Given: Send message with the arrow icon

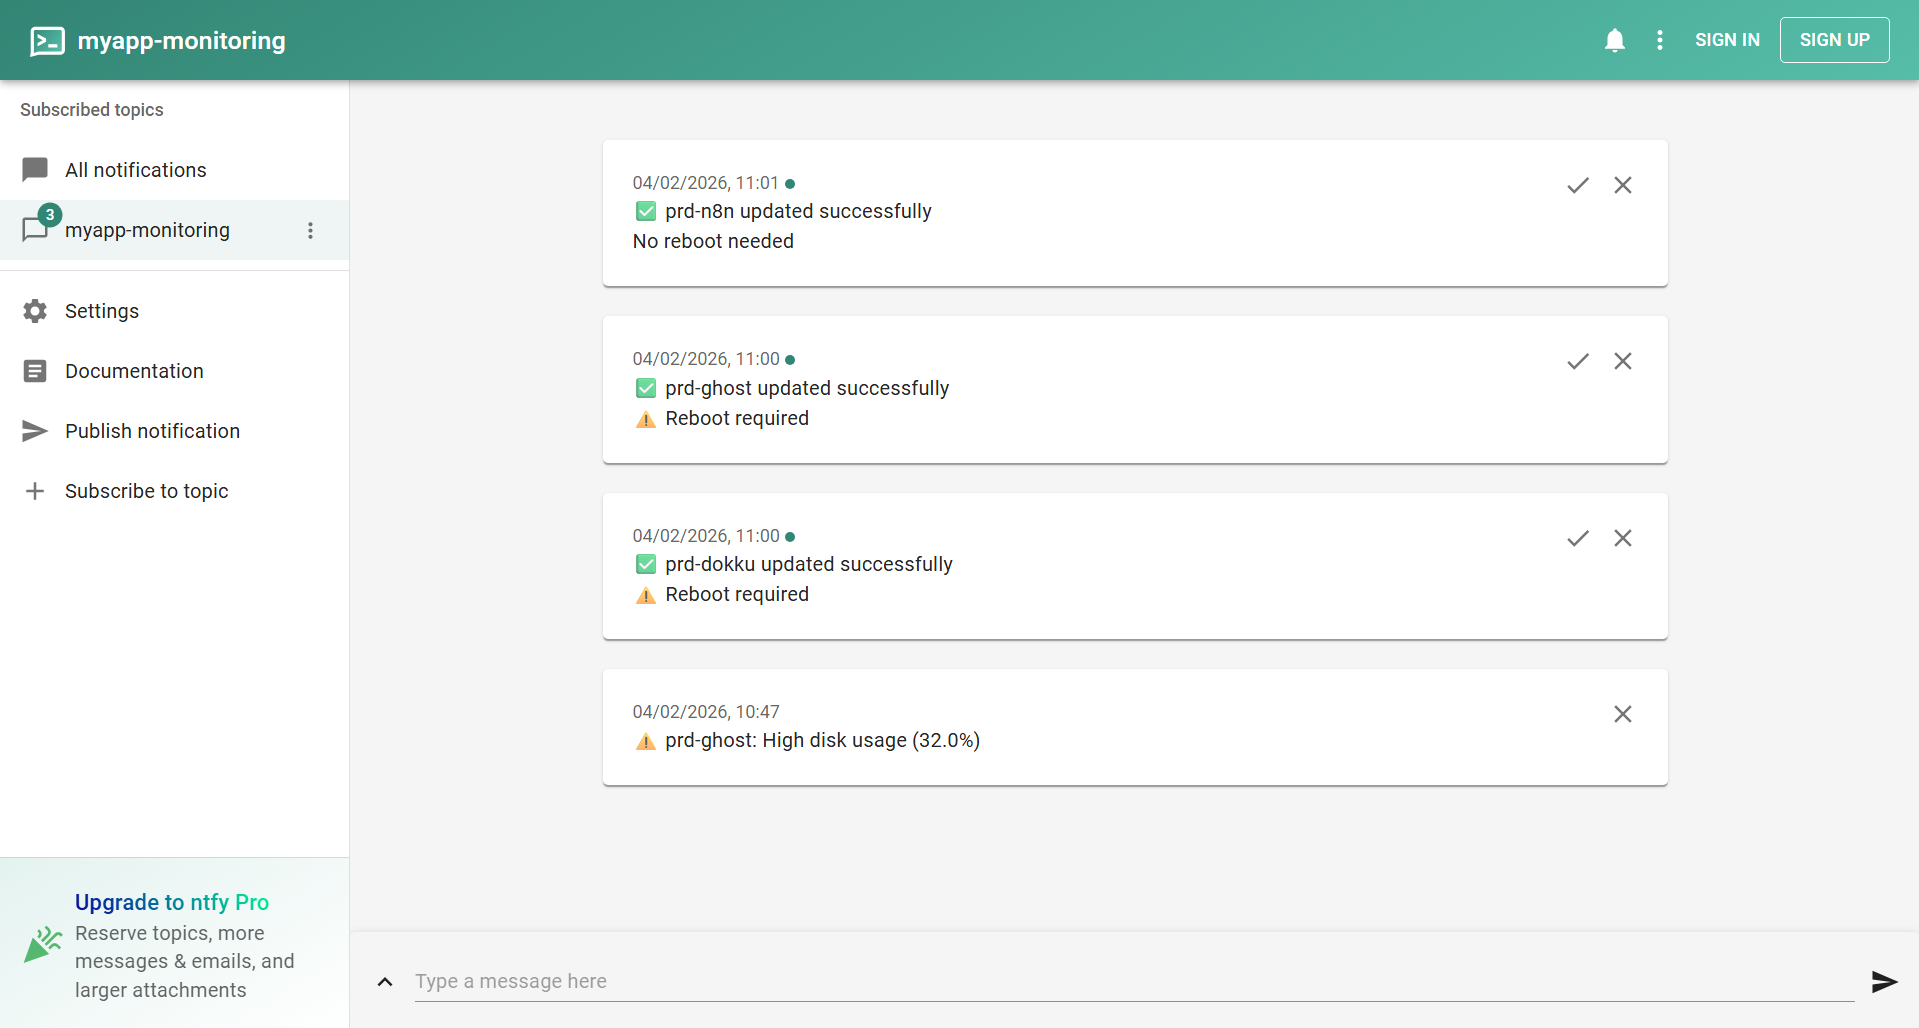Looking at the screenshot, I should pyautogui.click(x=1884, y=981).
